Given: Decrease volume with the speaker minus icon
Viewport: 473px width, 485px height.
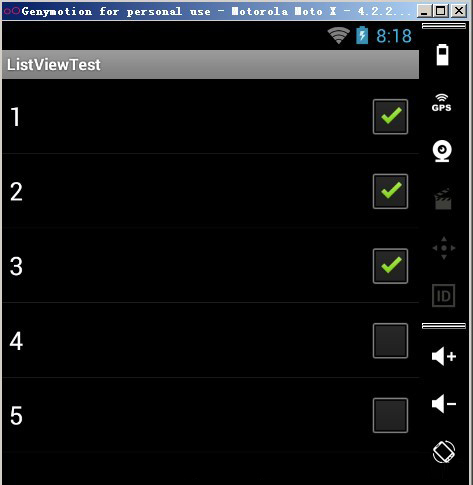Looking at the screenshot, I should coord(444,404).
